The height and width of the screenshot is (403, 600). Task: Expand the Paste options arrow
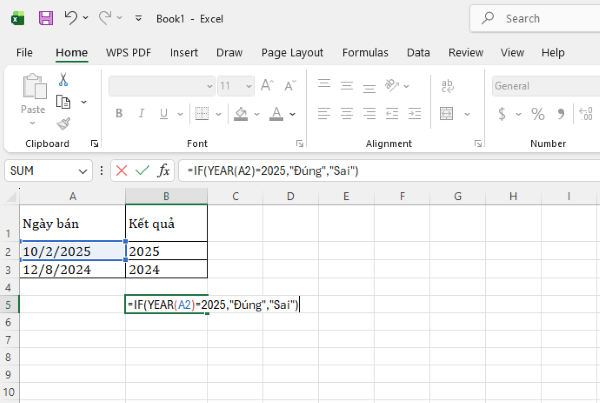click(33, 123)
